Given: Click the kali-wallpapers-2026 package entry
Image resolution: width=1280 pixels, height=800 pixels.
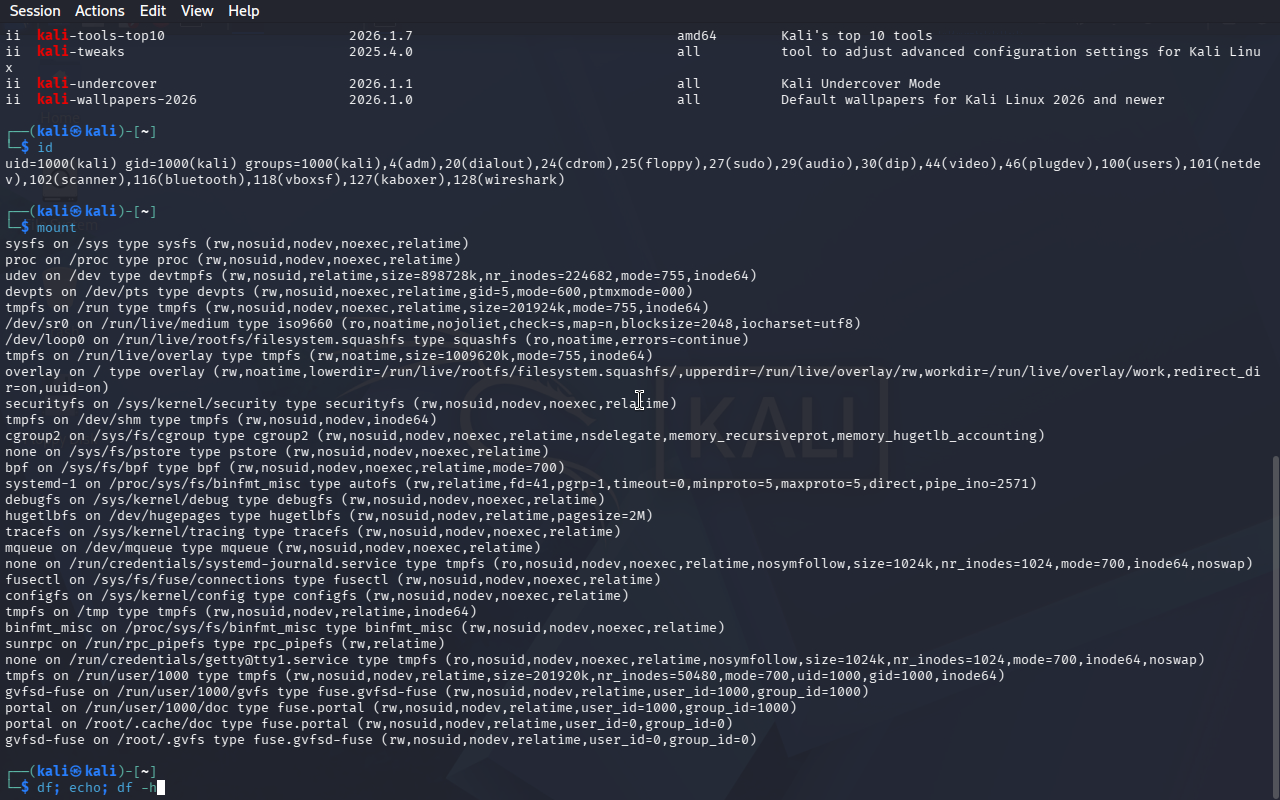Looking at the screenshot, I should pos(117,100).
